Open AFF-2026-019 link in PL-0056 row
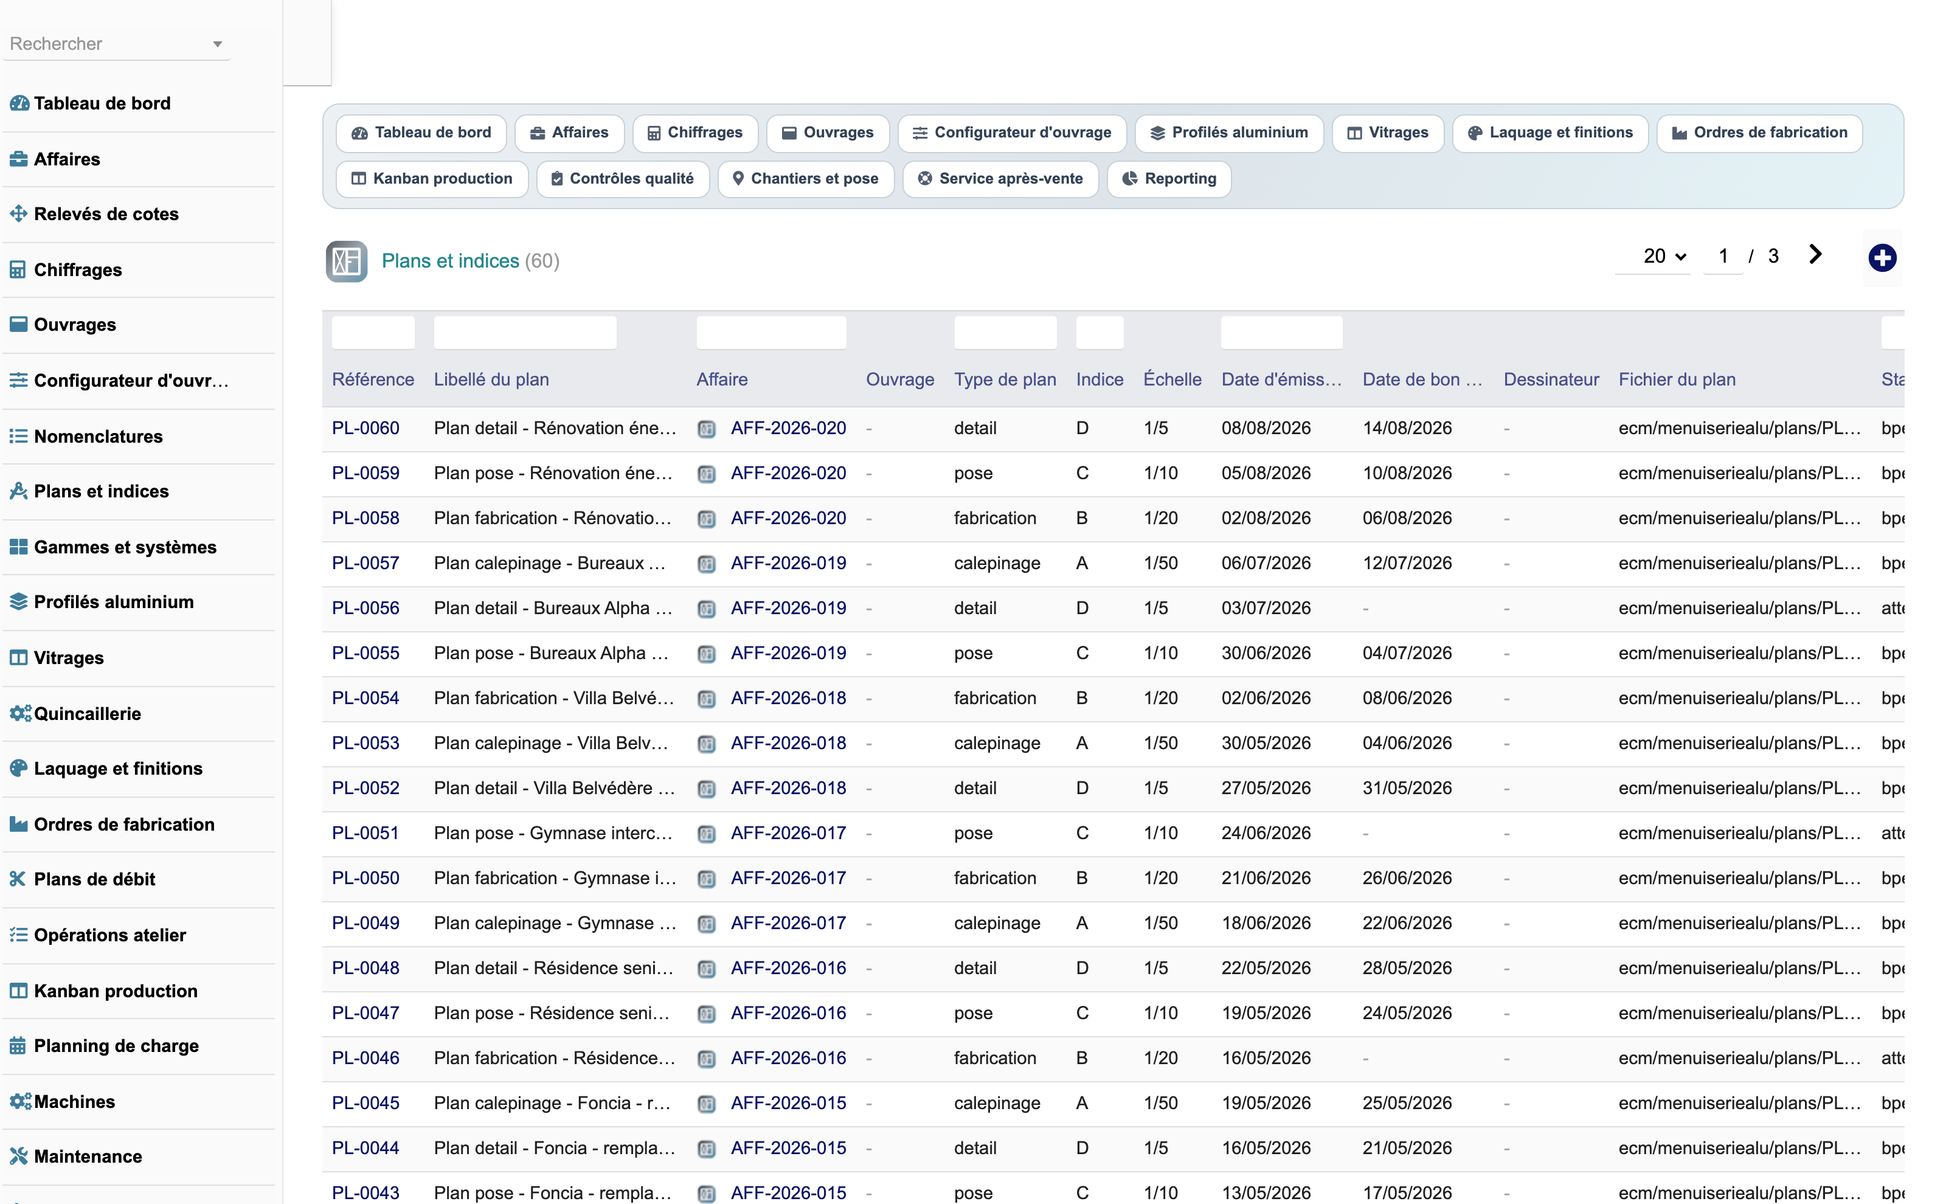This screenshot has width=1946, height=1204. (788, 608)
